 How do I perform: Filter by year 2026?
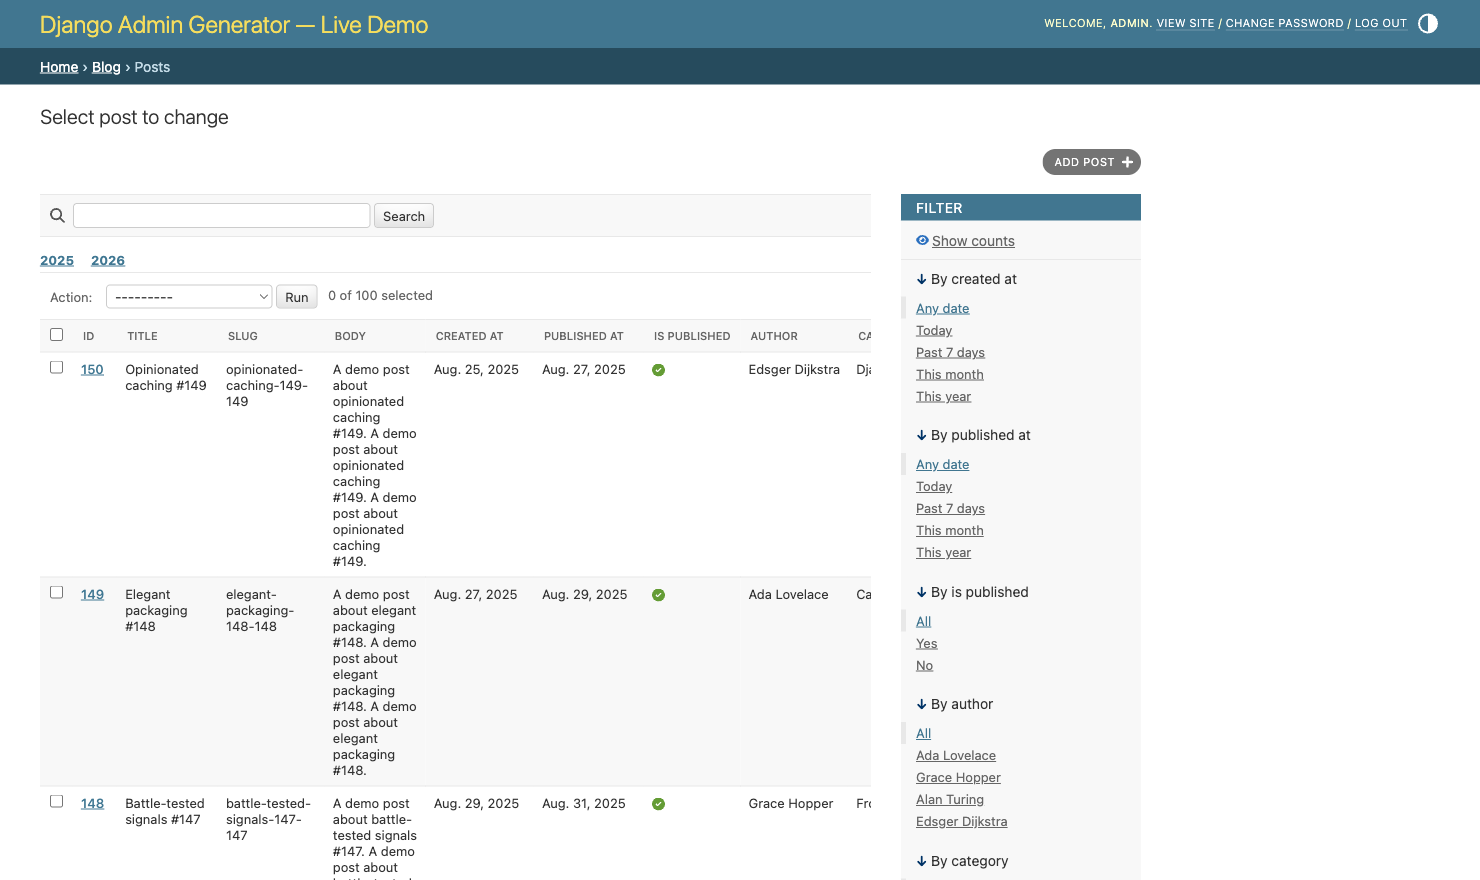pyautogui.click(x=108, y=261)
